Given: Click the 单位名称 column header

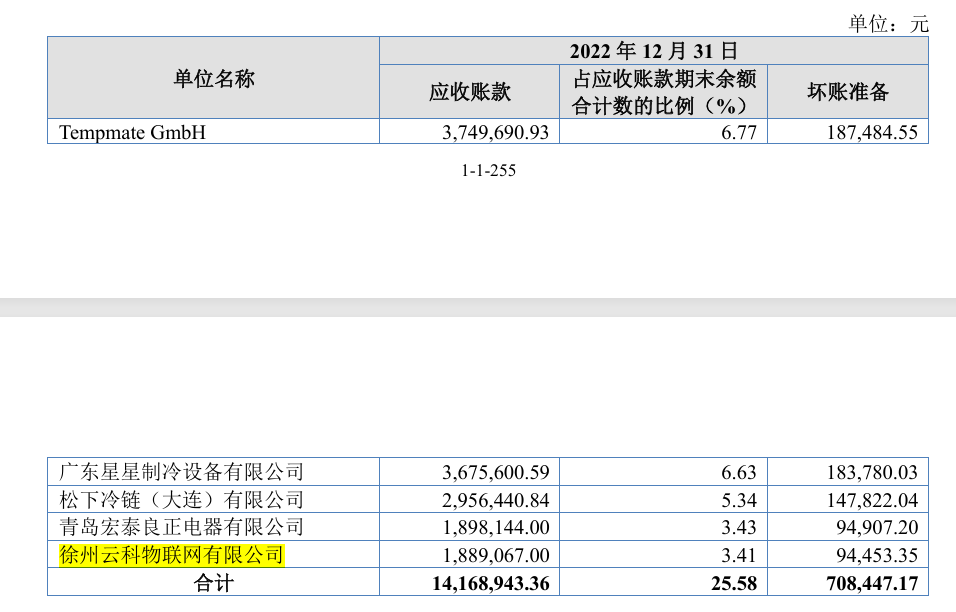Looking at the screenshot, I should [213, 78].
